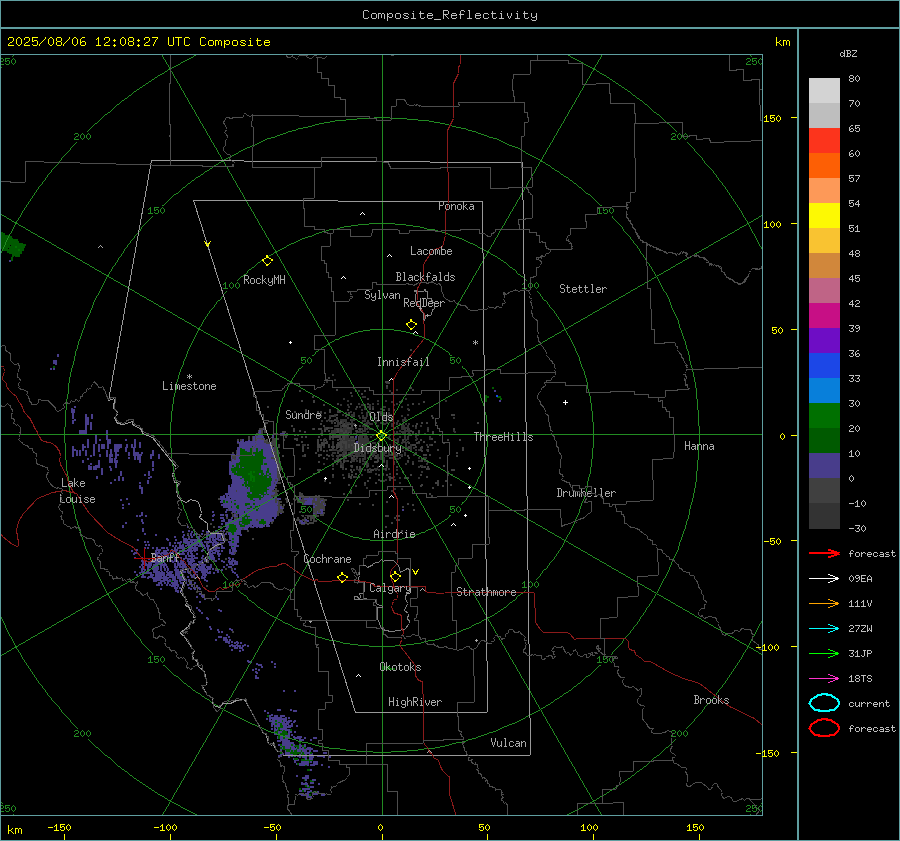
Task: Click the 20 dBZ green color swatch
Action: [824, 416]
